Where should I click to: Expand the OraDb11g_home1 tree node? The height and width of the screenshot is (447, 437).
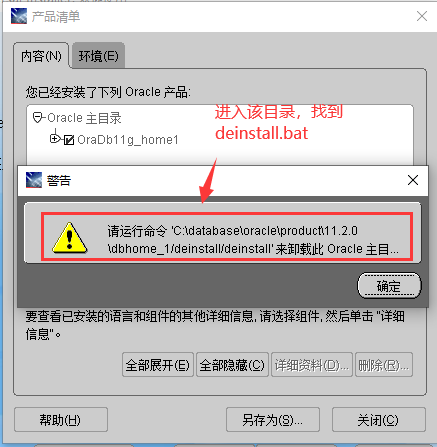pos(54,138)
